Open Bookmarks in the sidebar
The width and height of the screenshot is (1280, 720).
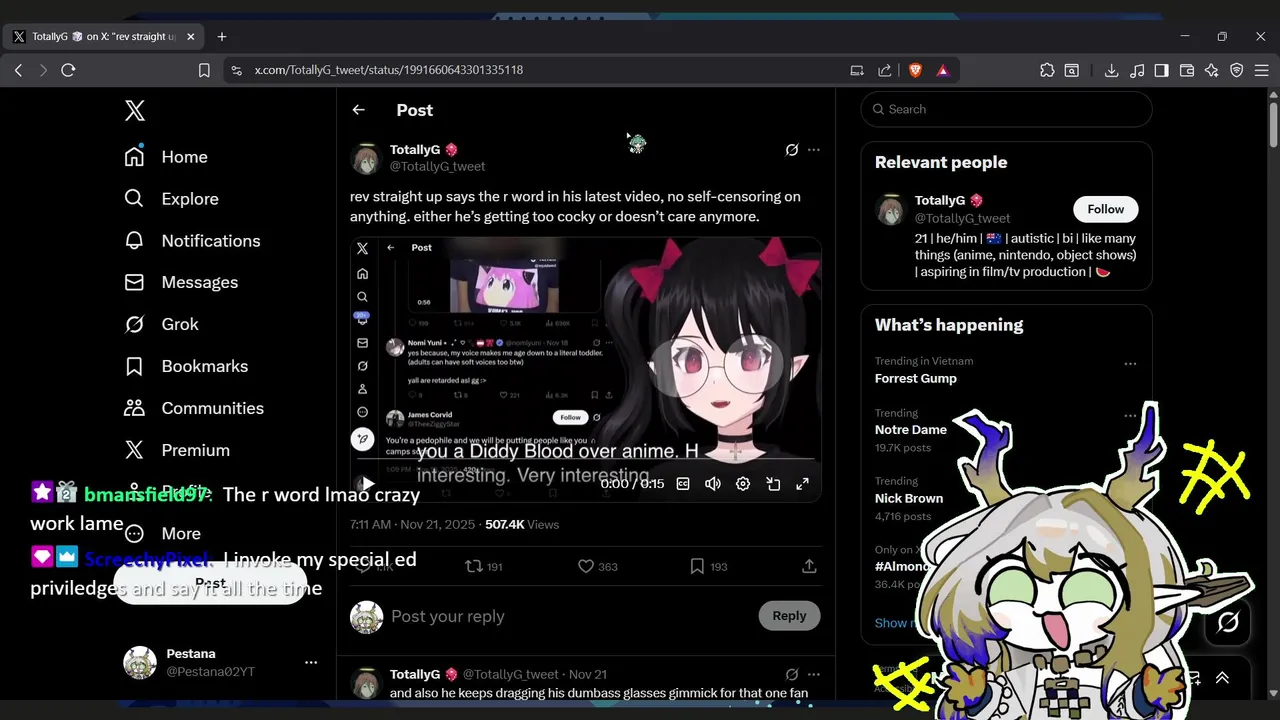tap(185, 366)
